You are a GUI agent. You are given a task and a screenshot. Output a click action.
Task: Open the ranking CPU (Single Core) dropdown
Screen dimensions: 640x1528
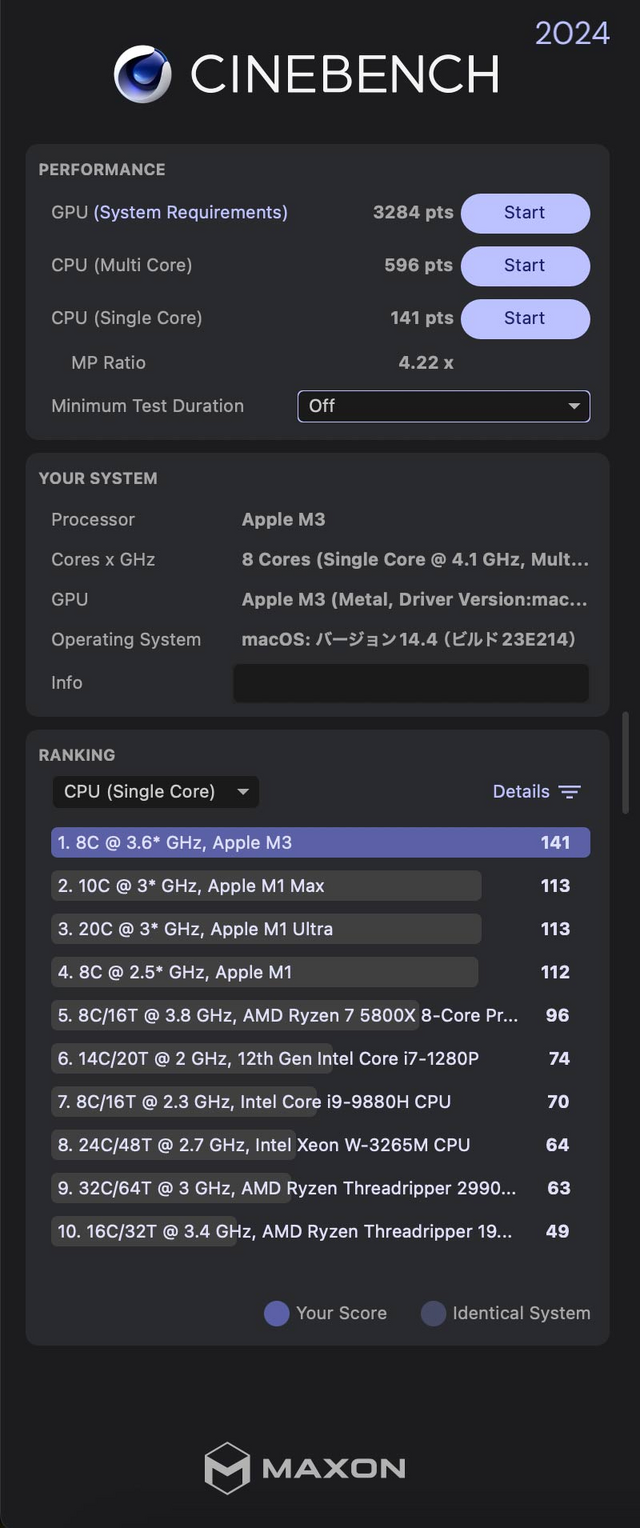tap(155, 792)
